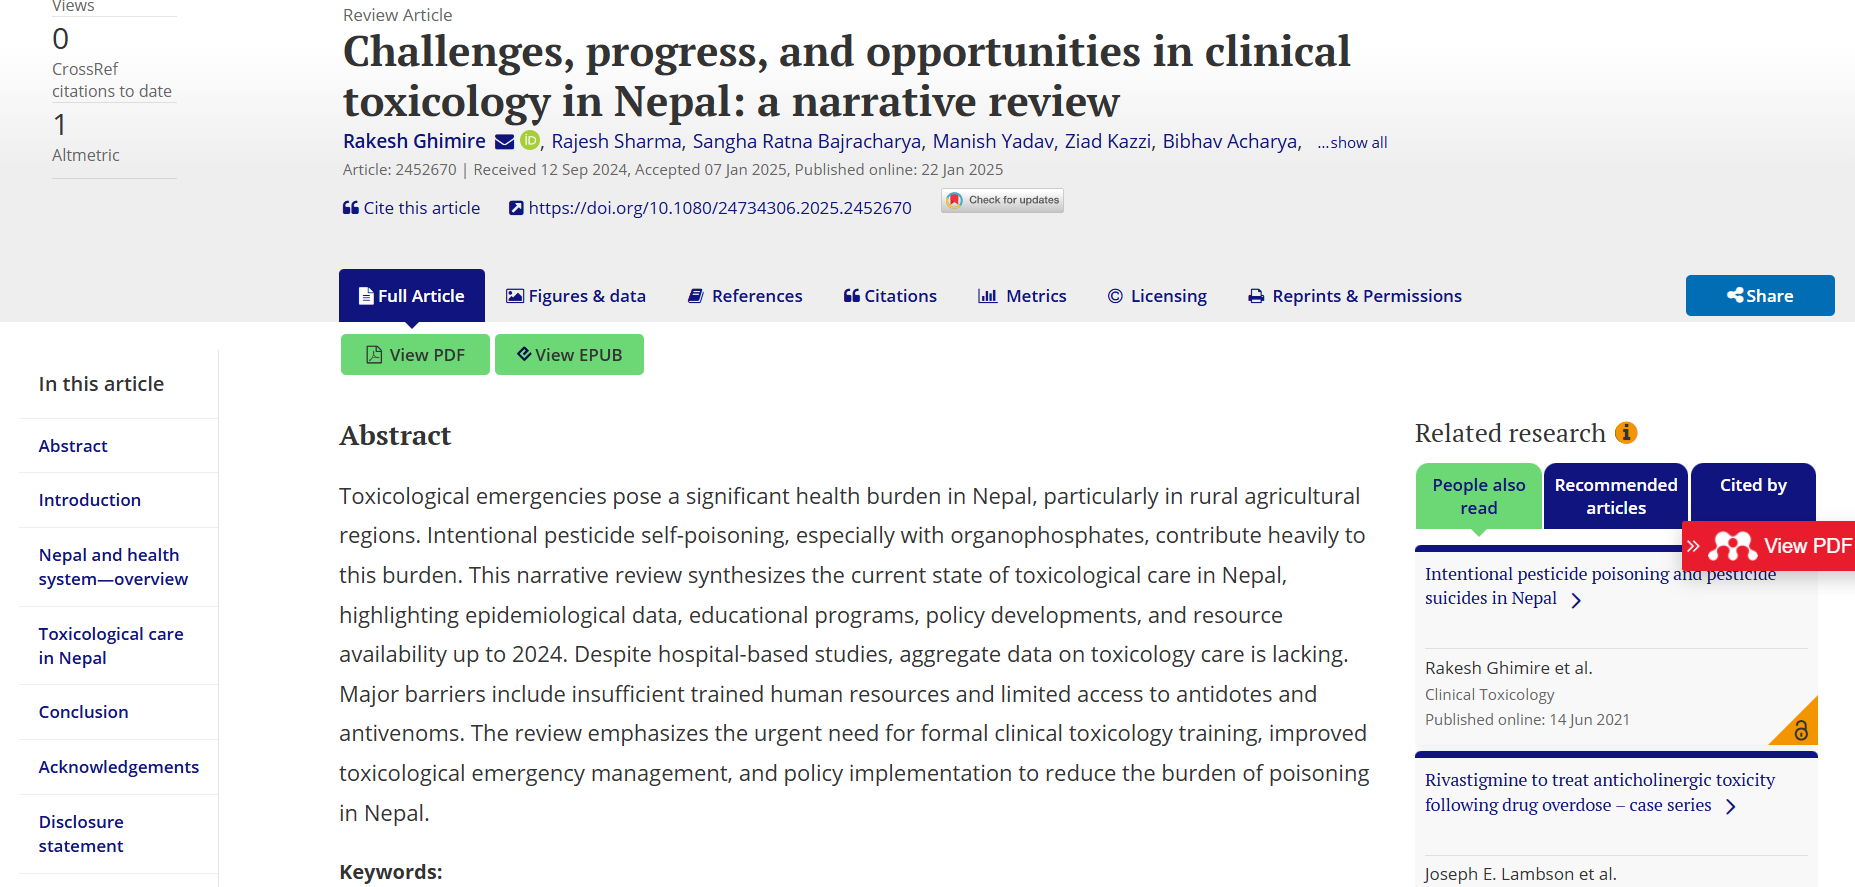Click the Related research info icon
1855x887 pixels.
(1626, 432)
